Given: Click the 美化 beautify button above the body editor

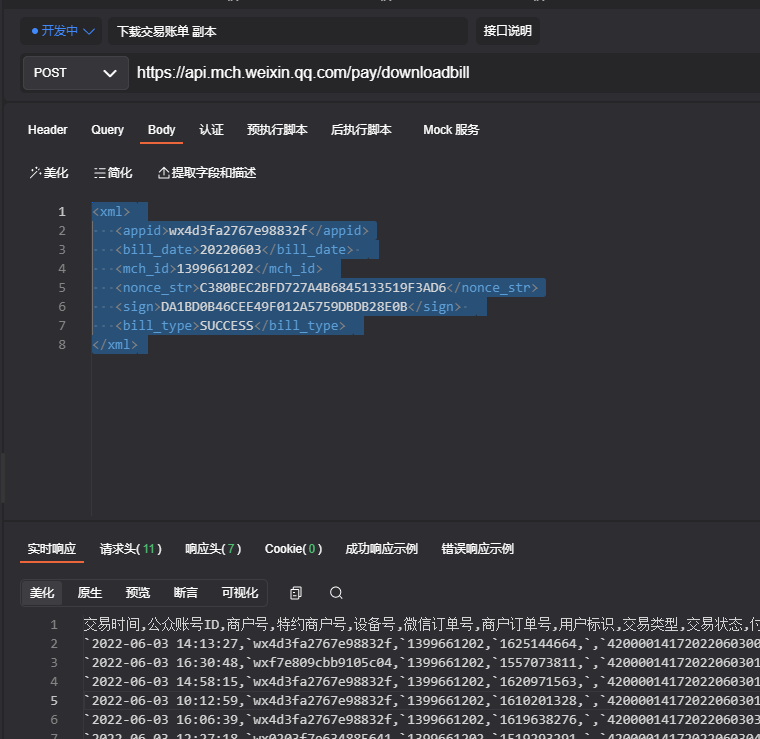Looking at the screenshot, I should tap(49, 173).
